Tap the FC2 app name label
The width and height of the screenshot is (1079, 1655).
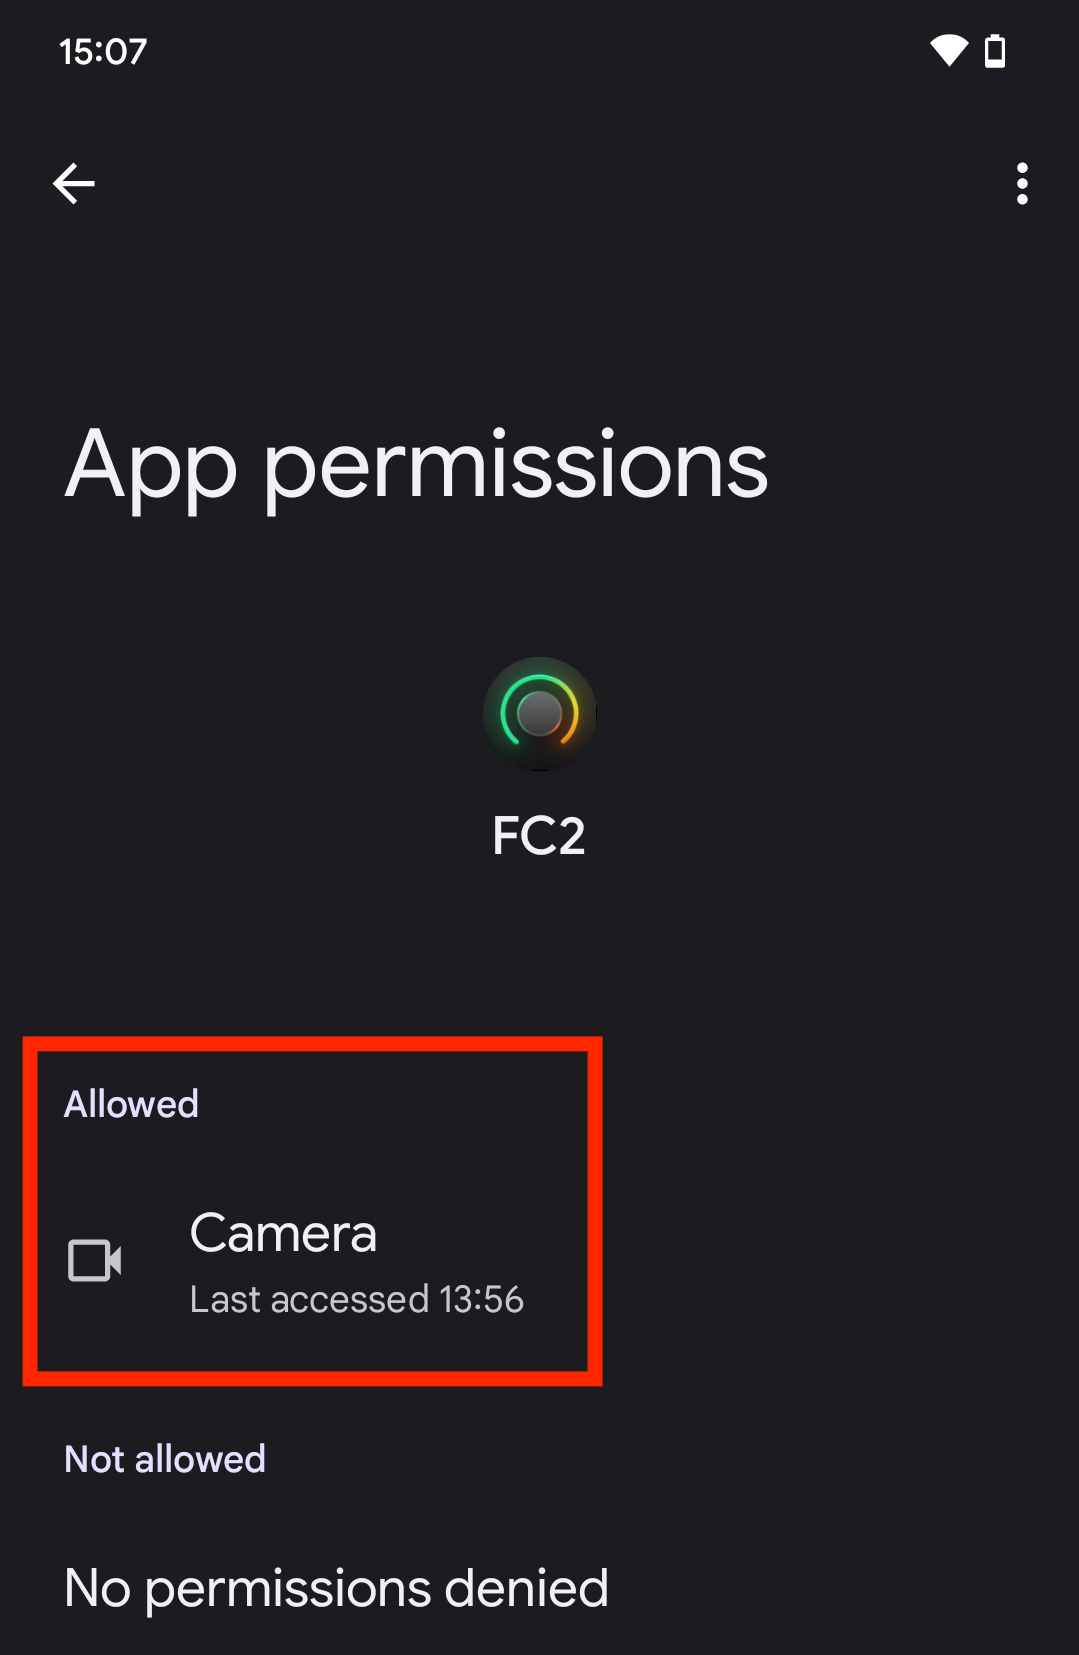(539, 836)
